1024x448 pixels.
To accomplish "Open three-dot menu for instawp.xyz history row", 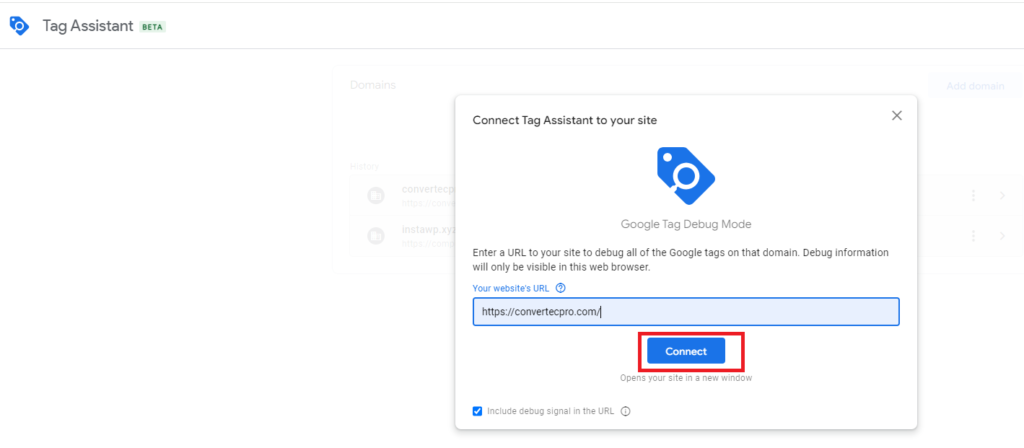I will 973,236.
